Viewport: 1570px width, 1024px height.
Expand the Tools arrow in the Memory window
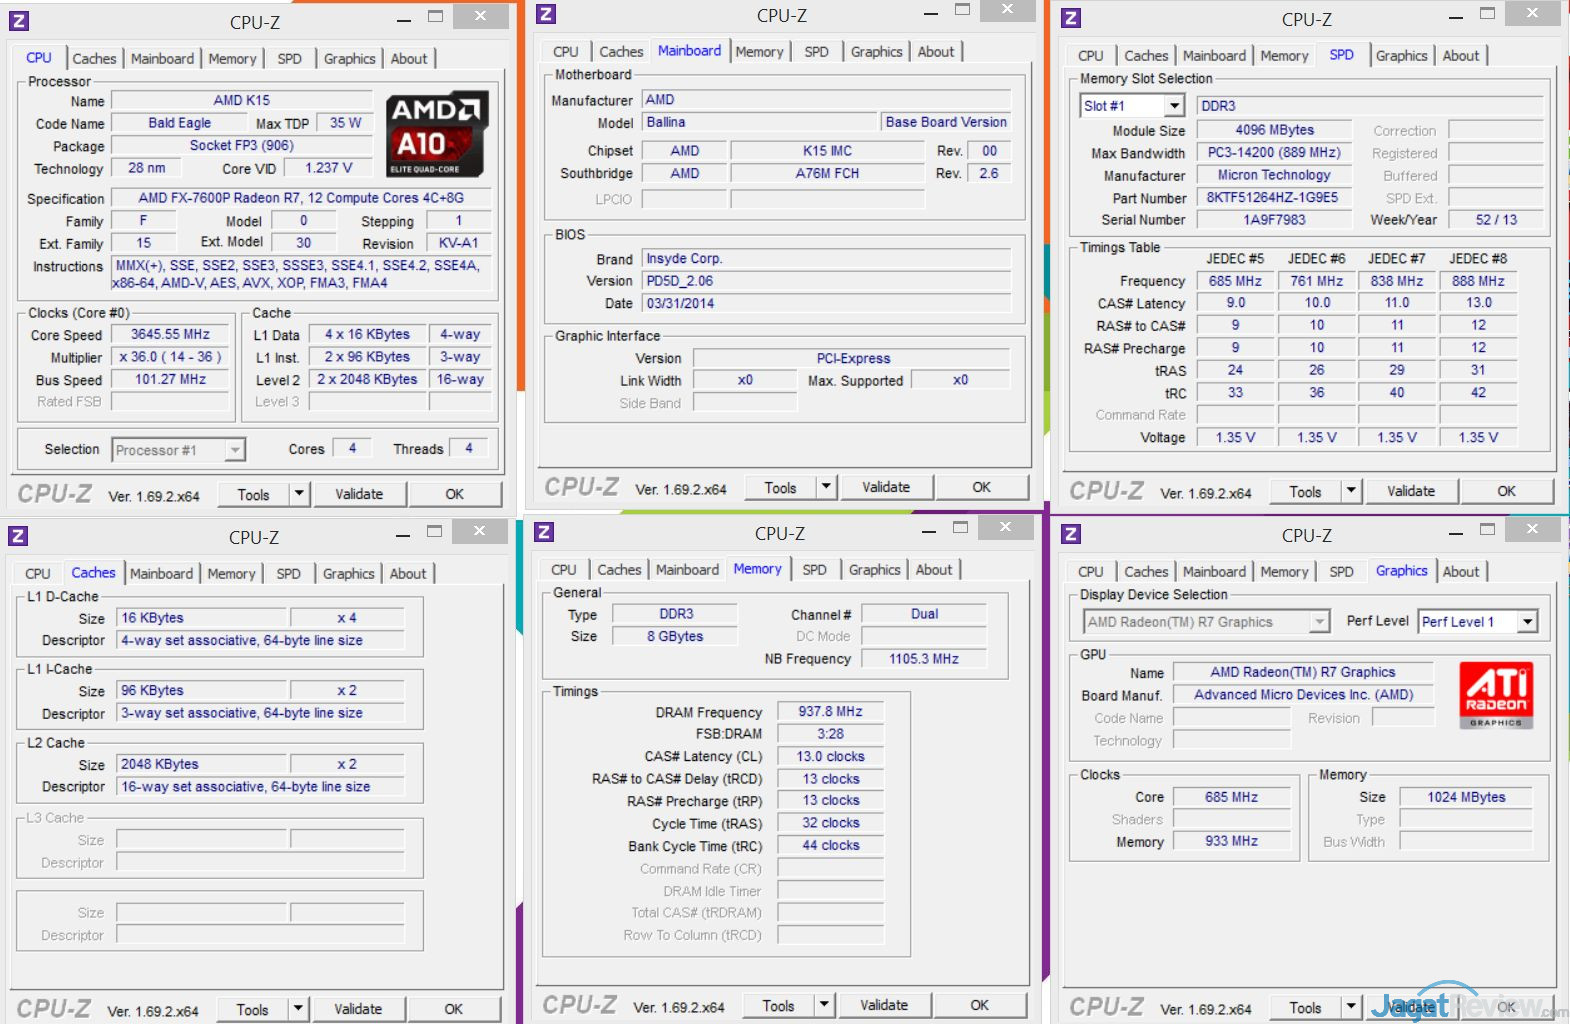pos(824,1005)
